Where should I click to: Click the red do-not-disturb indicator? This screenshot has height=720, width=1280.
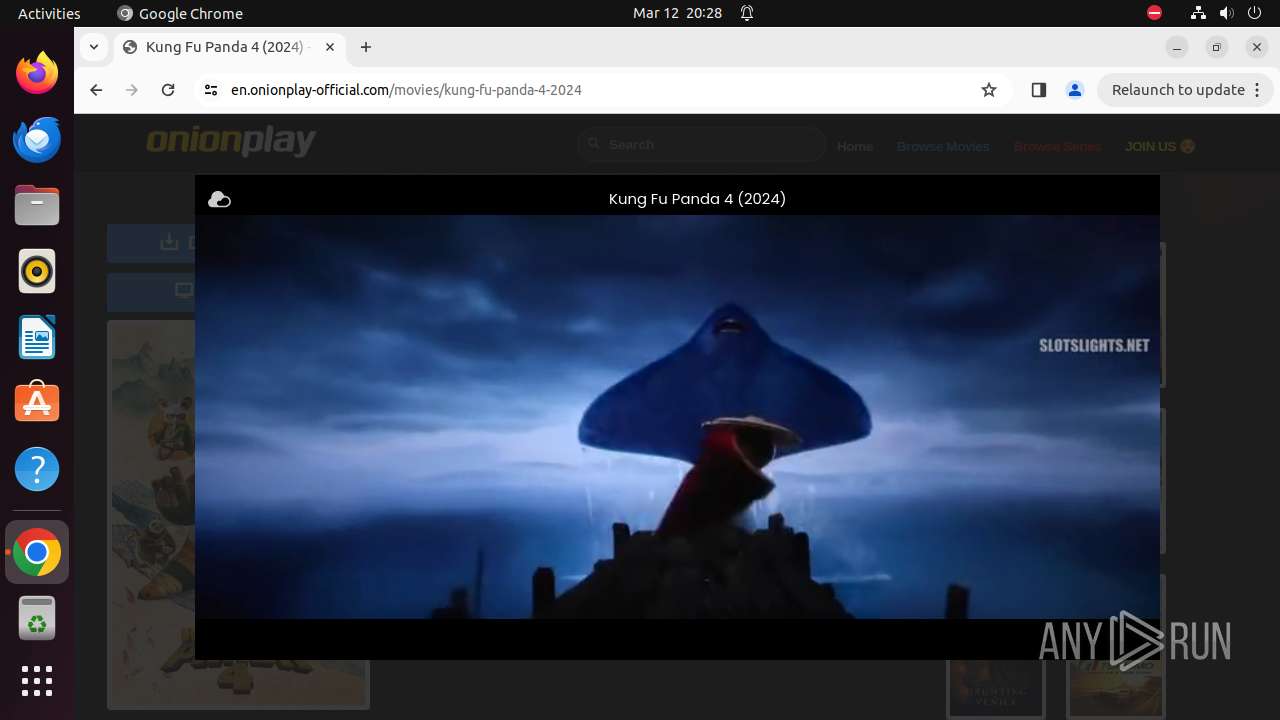(1154, 13)
